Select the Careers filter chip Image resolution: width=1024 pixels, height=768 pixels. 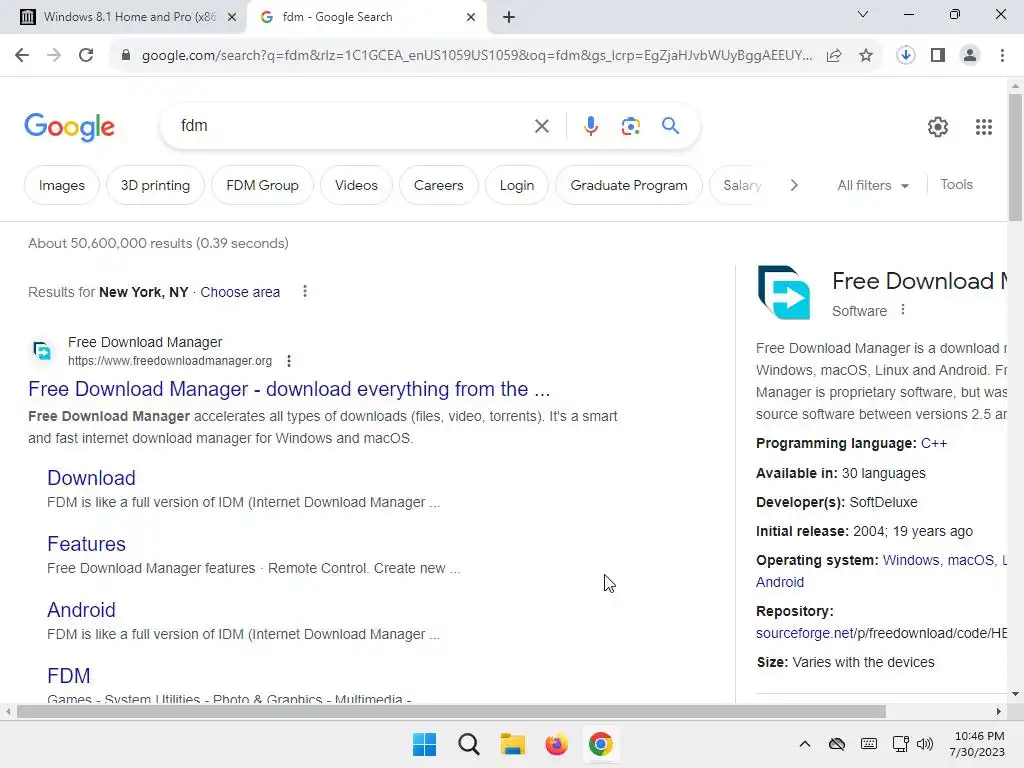click(x=438, y=185)
